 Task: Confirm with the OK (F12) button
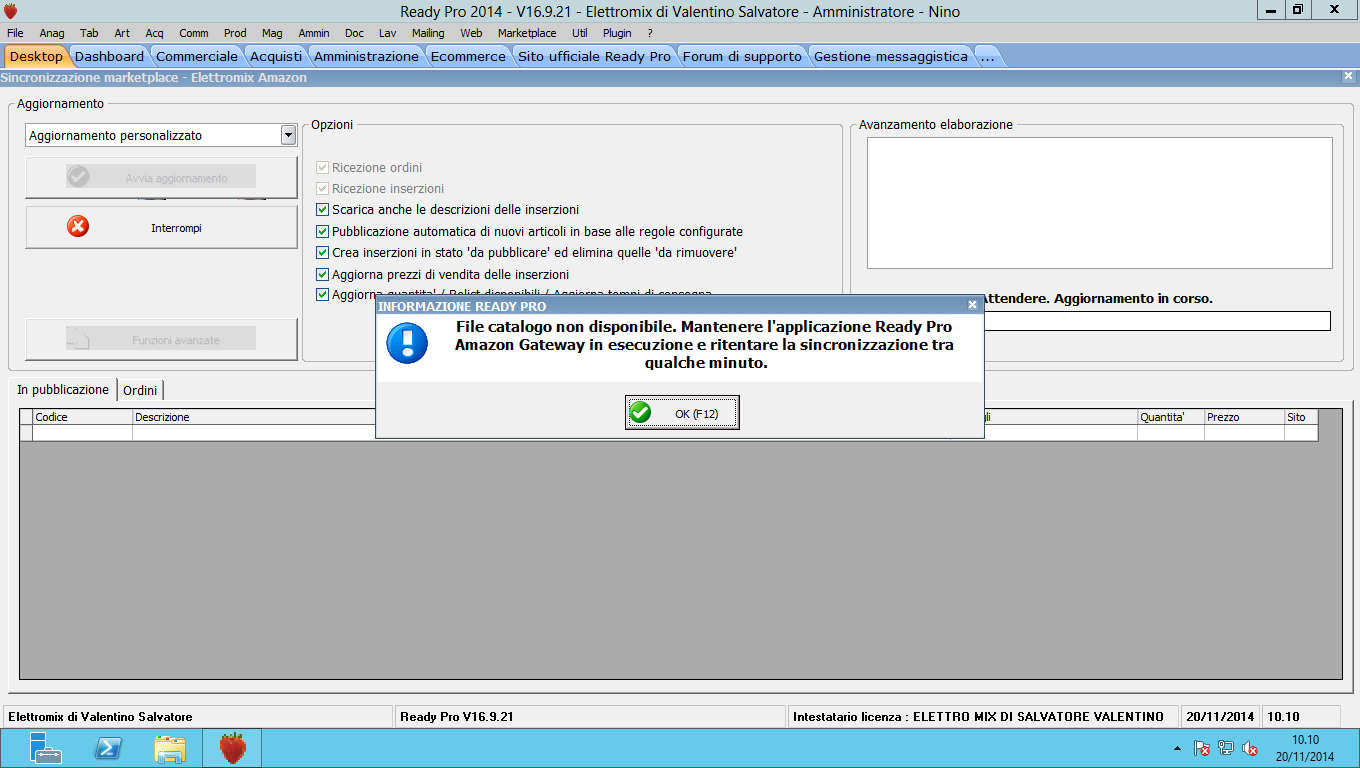point(682,413)
